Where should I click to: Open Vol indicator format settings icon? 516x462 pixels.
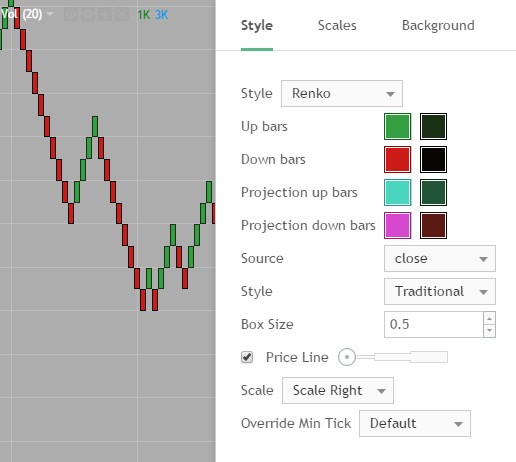pos(88,15)
